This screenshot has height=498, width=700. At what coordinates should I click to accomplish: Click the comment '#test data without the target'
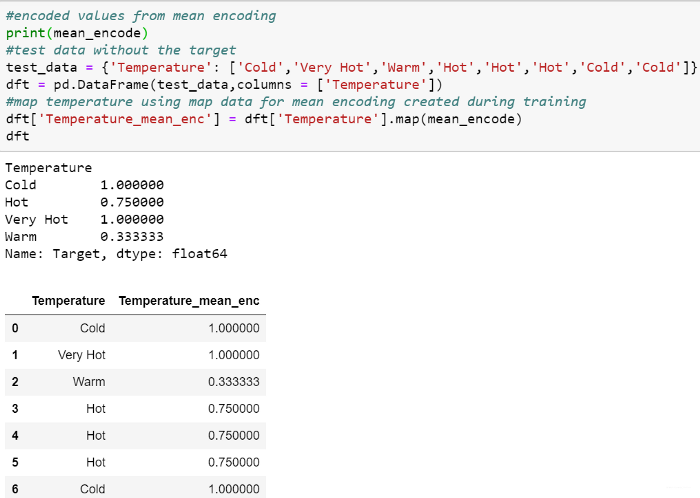click(x=121, y=50)
